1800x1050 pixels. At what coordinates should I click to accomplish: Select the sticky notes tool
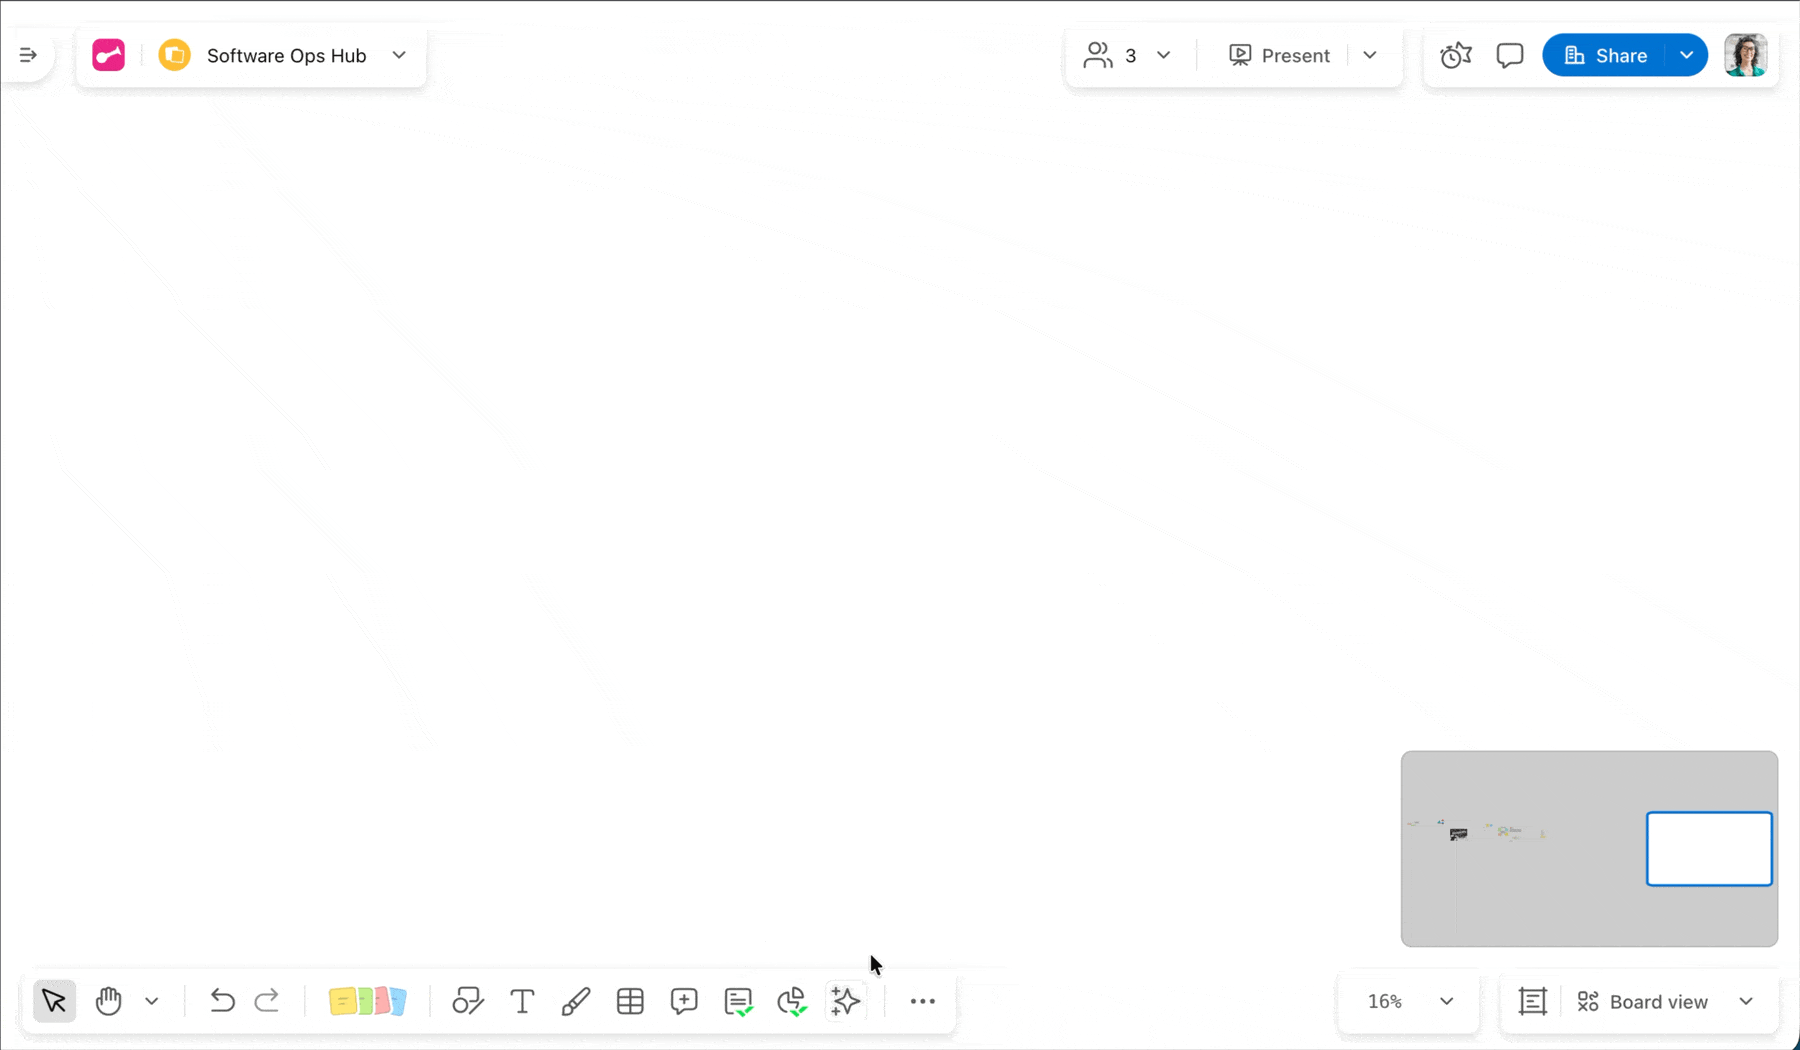coord(368,1001)
